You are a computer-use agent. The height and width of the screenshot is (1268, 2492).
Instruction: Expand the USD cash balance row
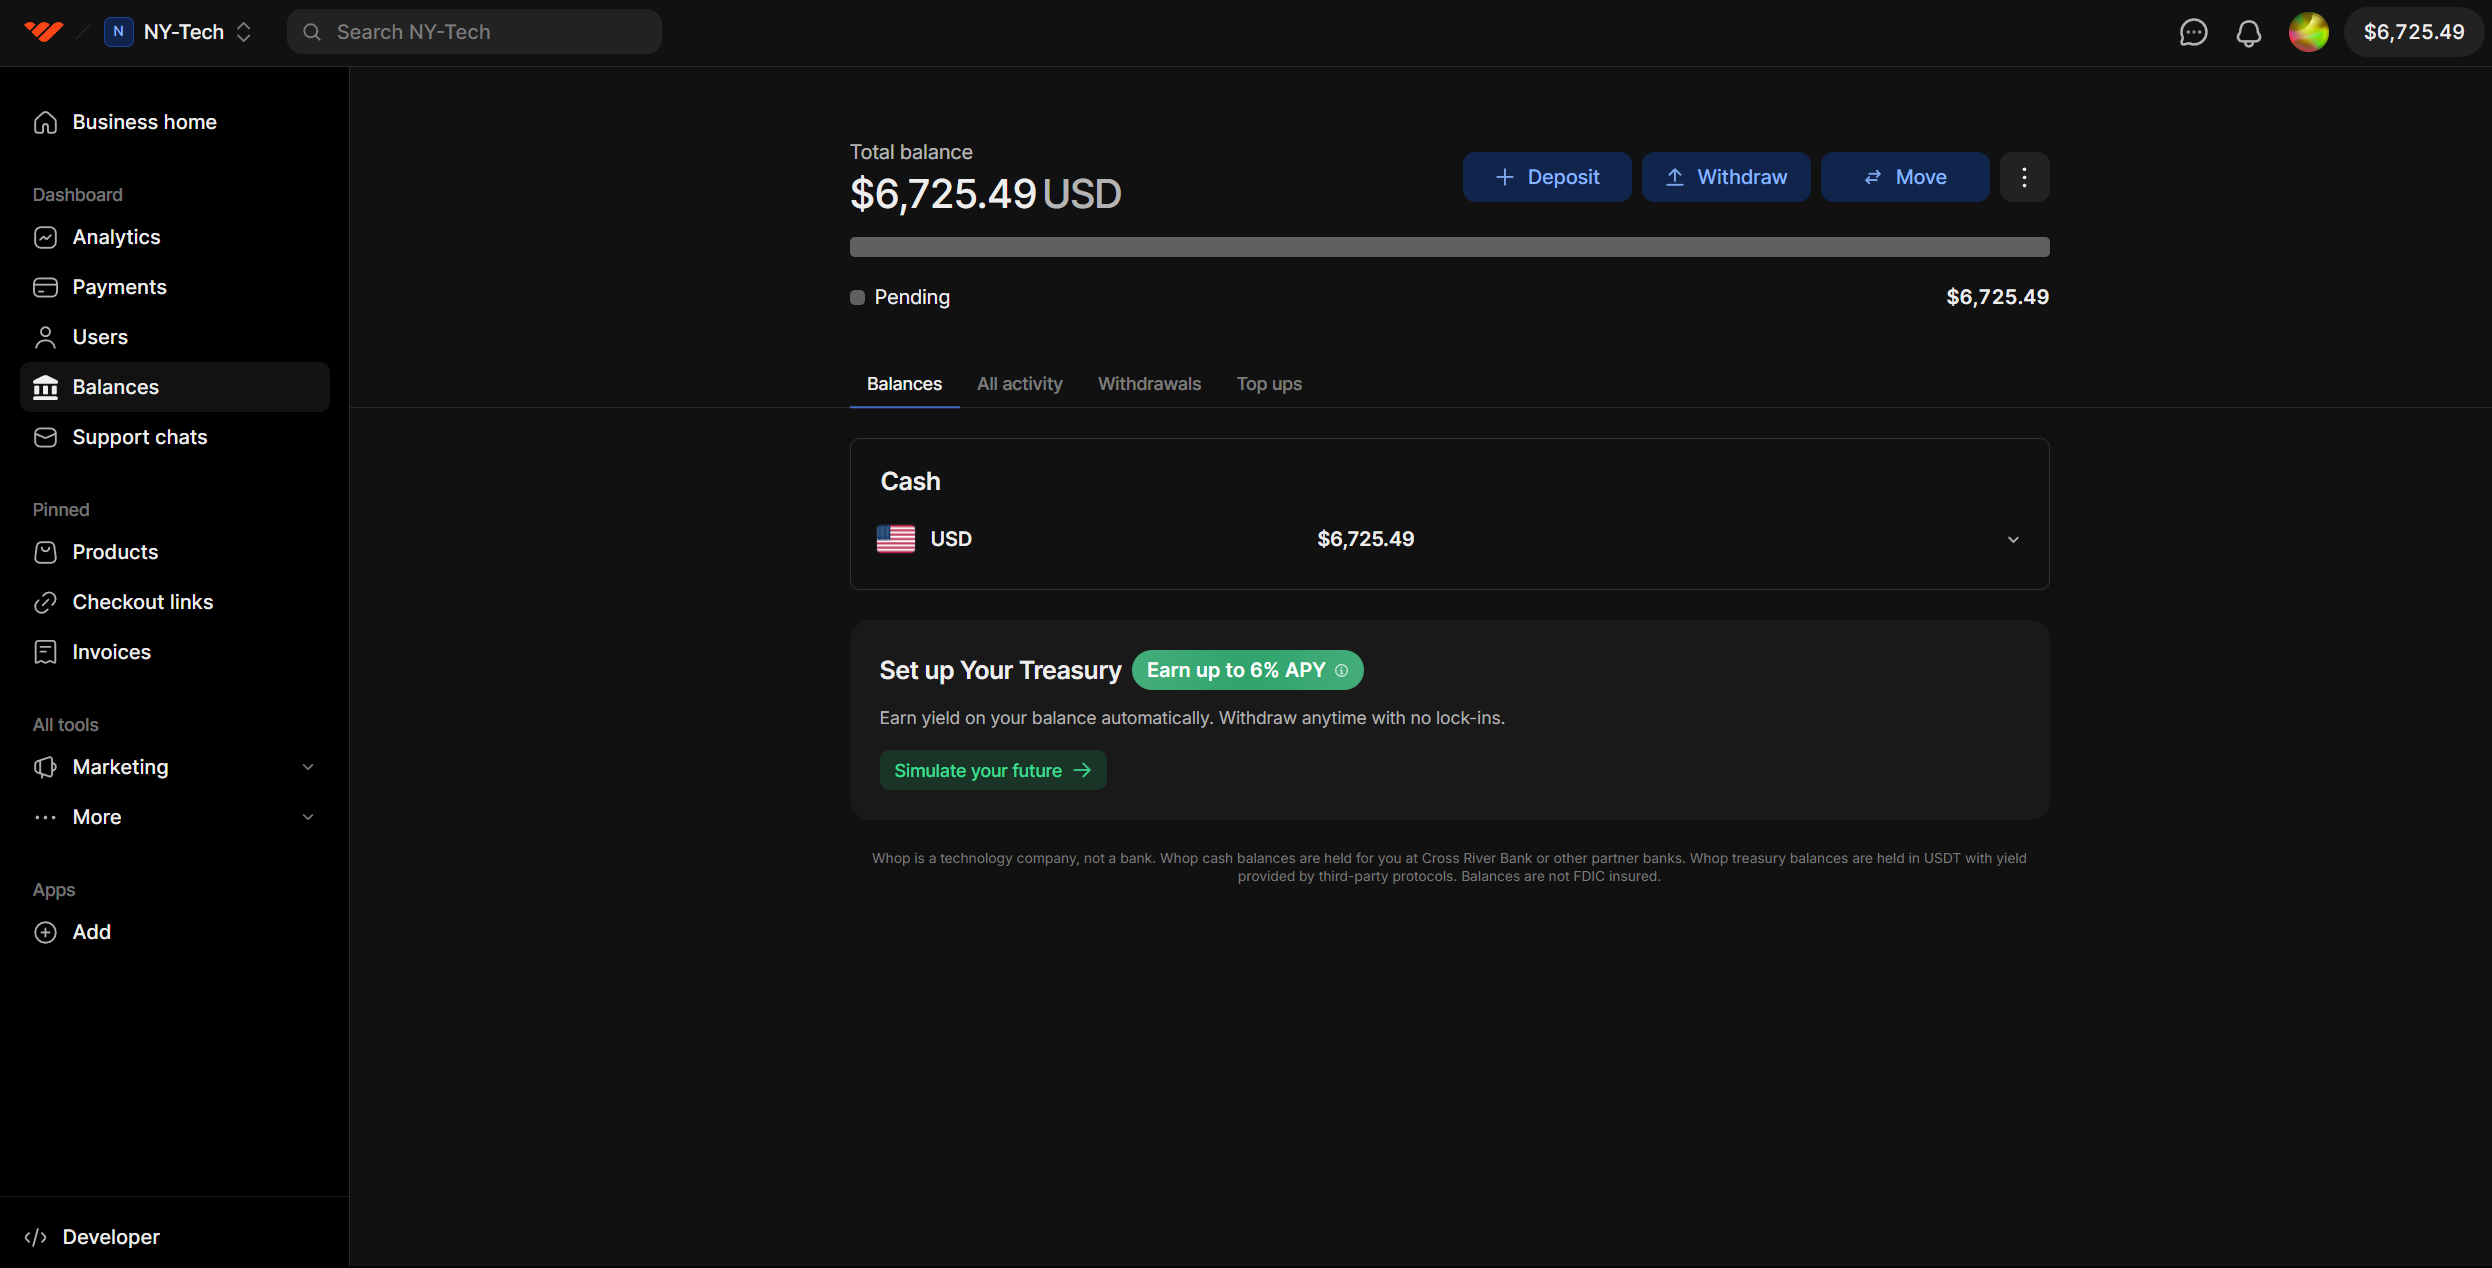point(2013,539)
